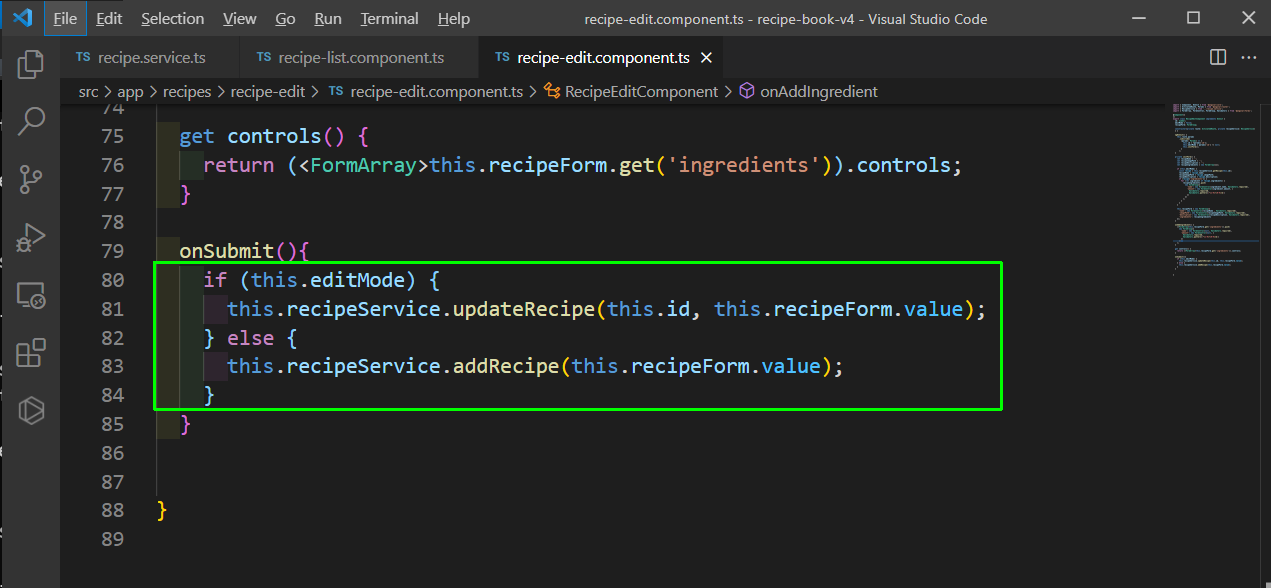Viewport: 1271px width, 588px height.
Task: Click FormArray type in line 76
Action: point(363,165)
